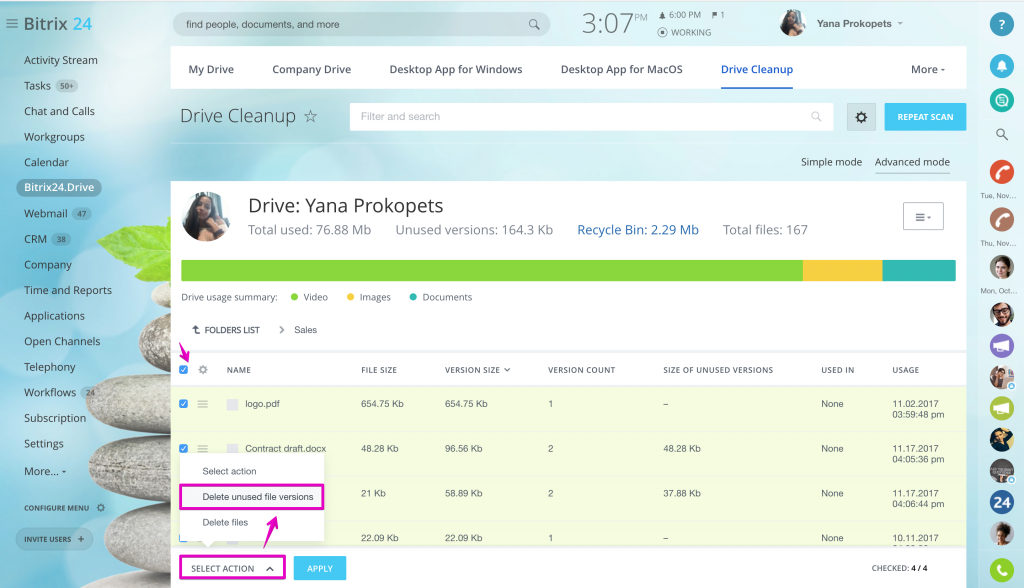Click the right sidebar search magnifier

pos(1001,135)
